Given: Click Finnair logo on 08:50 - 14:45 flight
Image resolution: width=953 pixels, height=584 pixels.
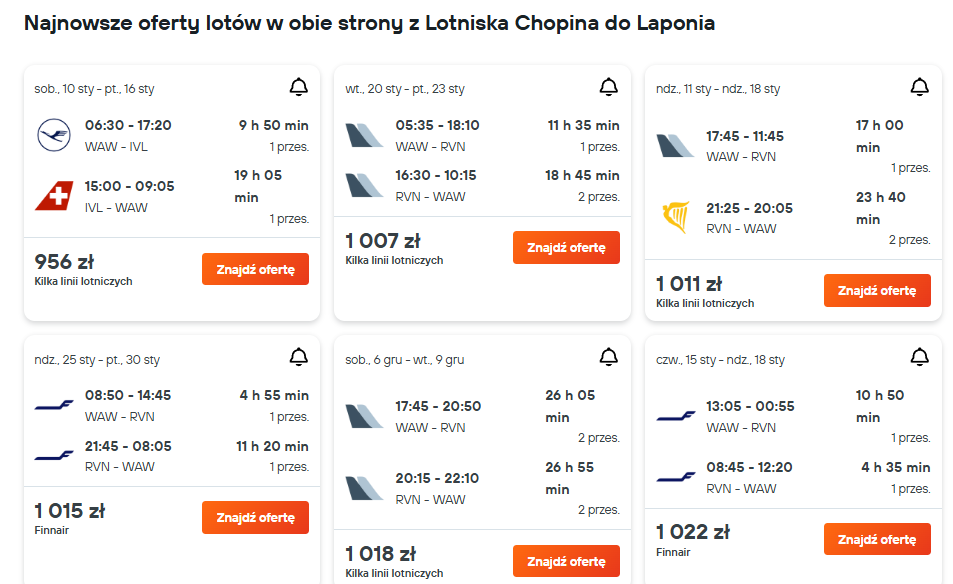Looking at the screenshot, I should [53, 405].
